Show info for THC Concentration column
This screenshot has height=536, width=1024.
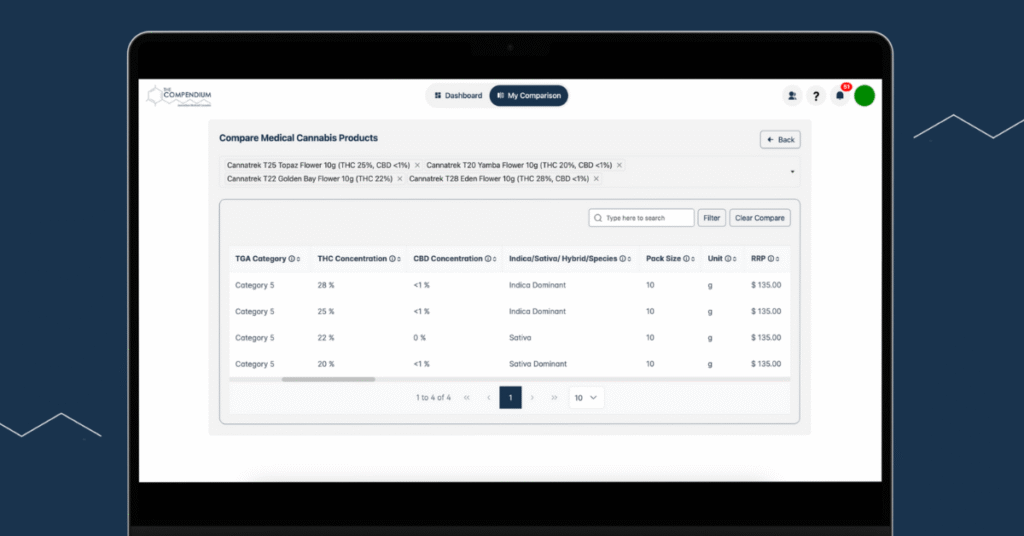(x=392, y=259)
